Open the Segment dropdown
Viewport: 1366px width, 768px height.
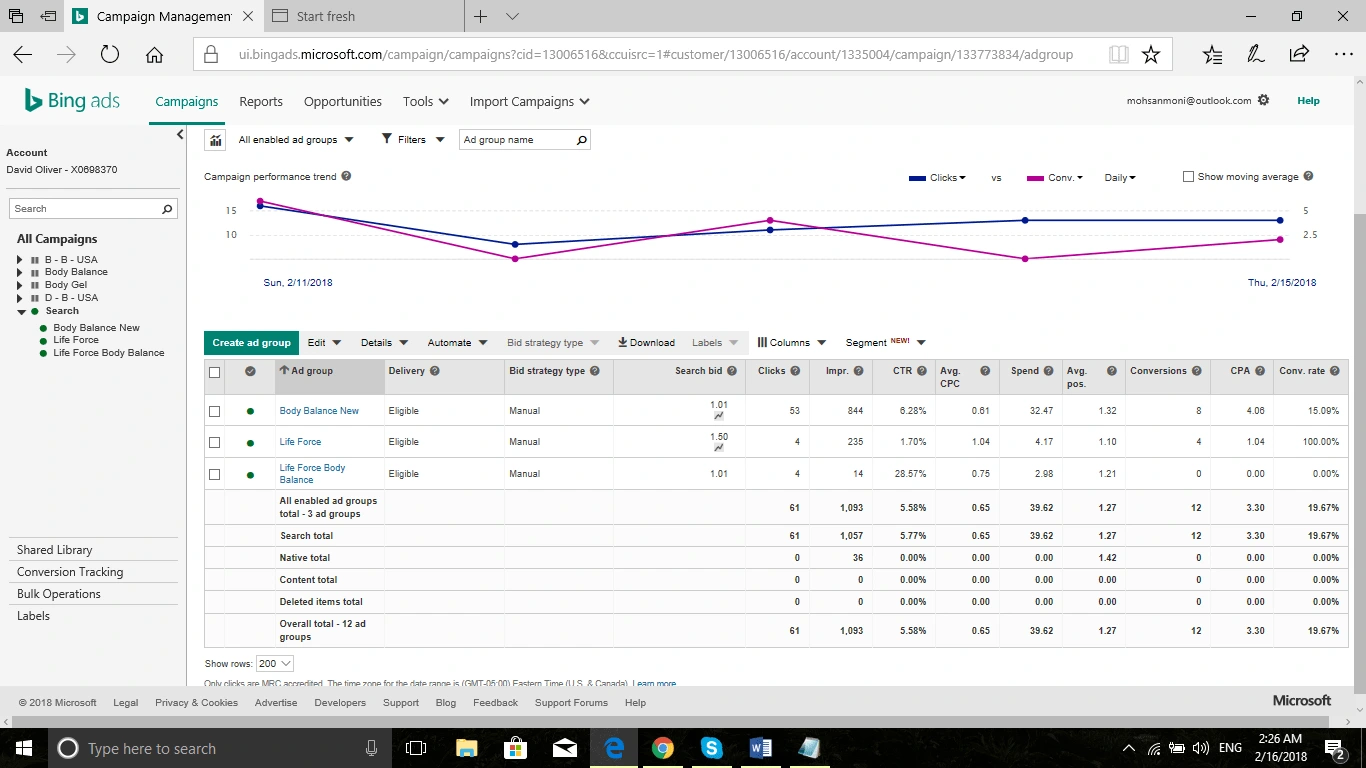coord(886,342)
